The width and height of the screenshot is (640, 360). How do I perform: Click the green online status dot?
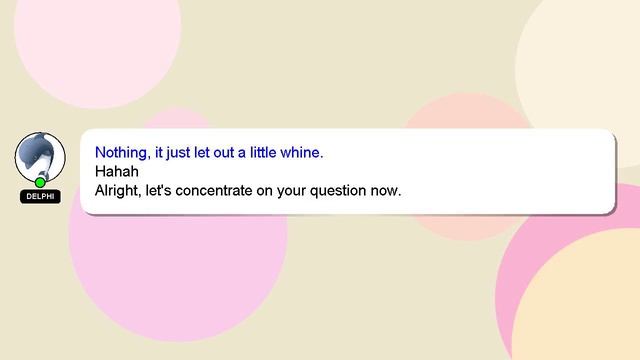point(40,182)
